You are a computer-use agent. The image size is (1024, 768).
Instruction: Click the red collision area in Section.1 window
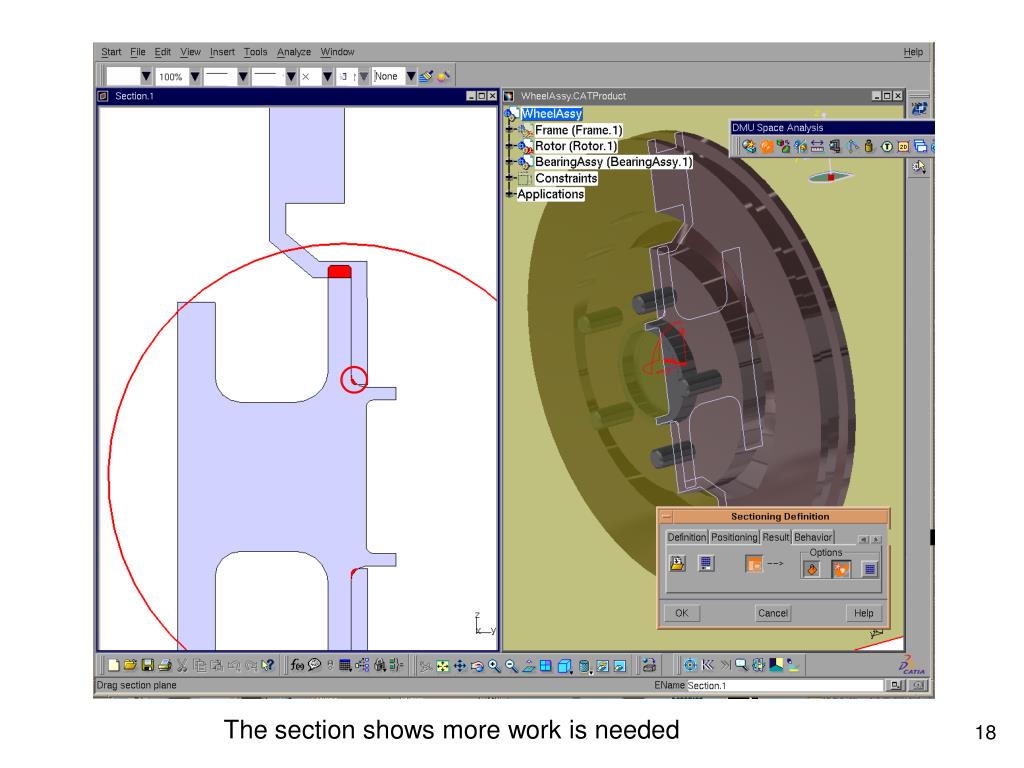340,271
